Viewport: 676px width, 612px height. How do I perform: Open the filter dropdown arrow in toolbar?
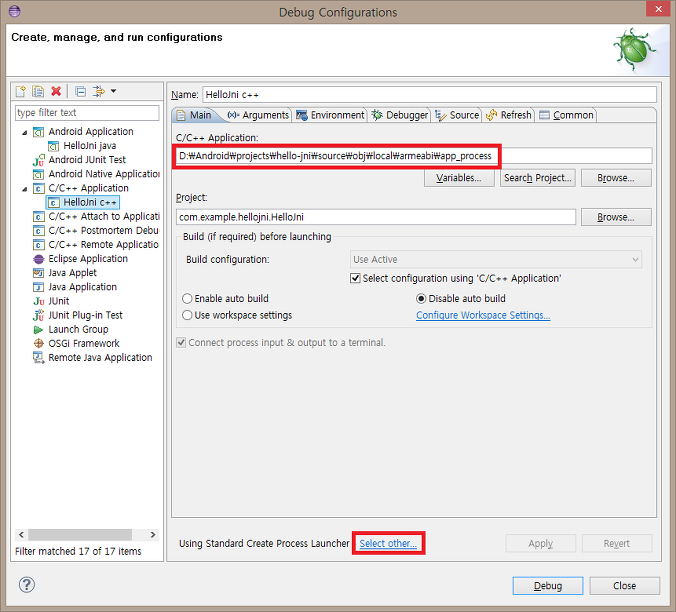(x=113, y=91)
